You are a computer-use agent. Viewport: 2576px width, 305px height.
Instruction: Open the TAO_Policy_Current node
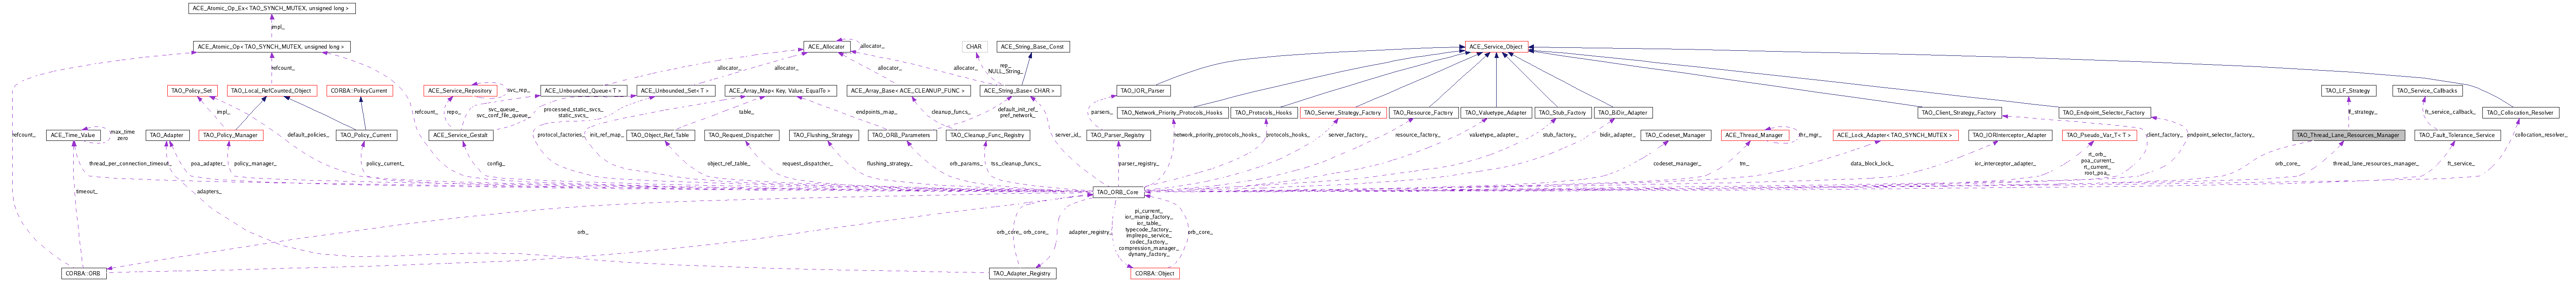pos(365,134)
